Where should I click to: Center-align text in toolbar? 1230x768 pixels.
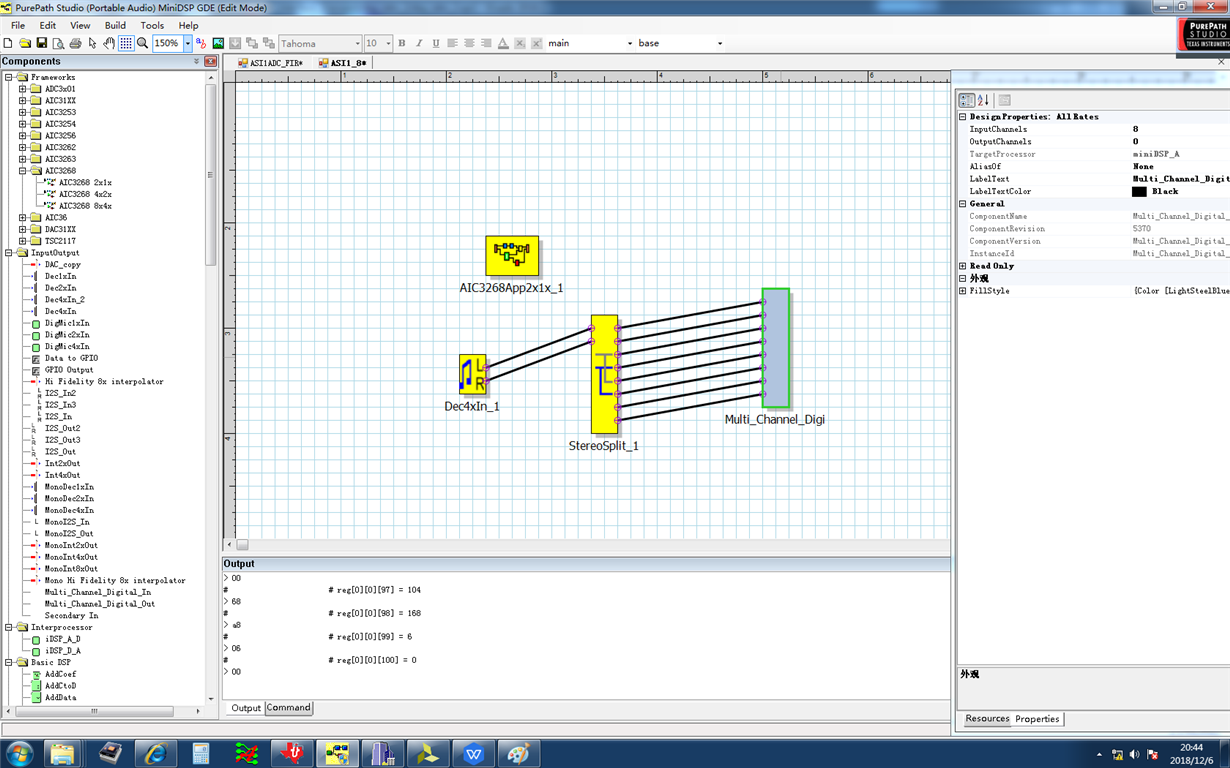pyautogui.click(x=470, y=44)
